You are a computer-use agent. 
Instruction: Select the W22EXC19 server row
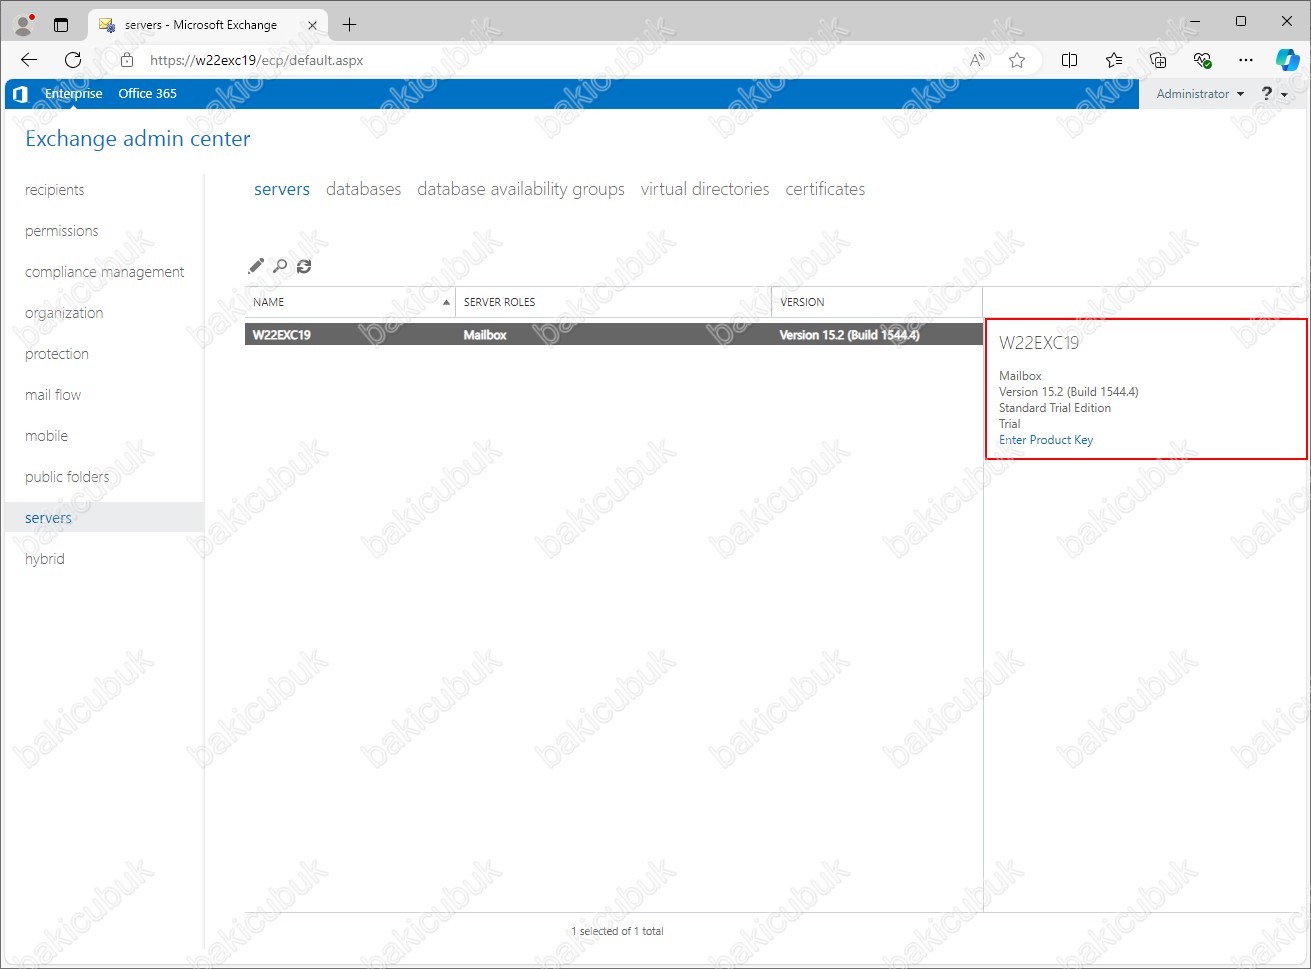pos(614,335)
